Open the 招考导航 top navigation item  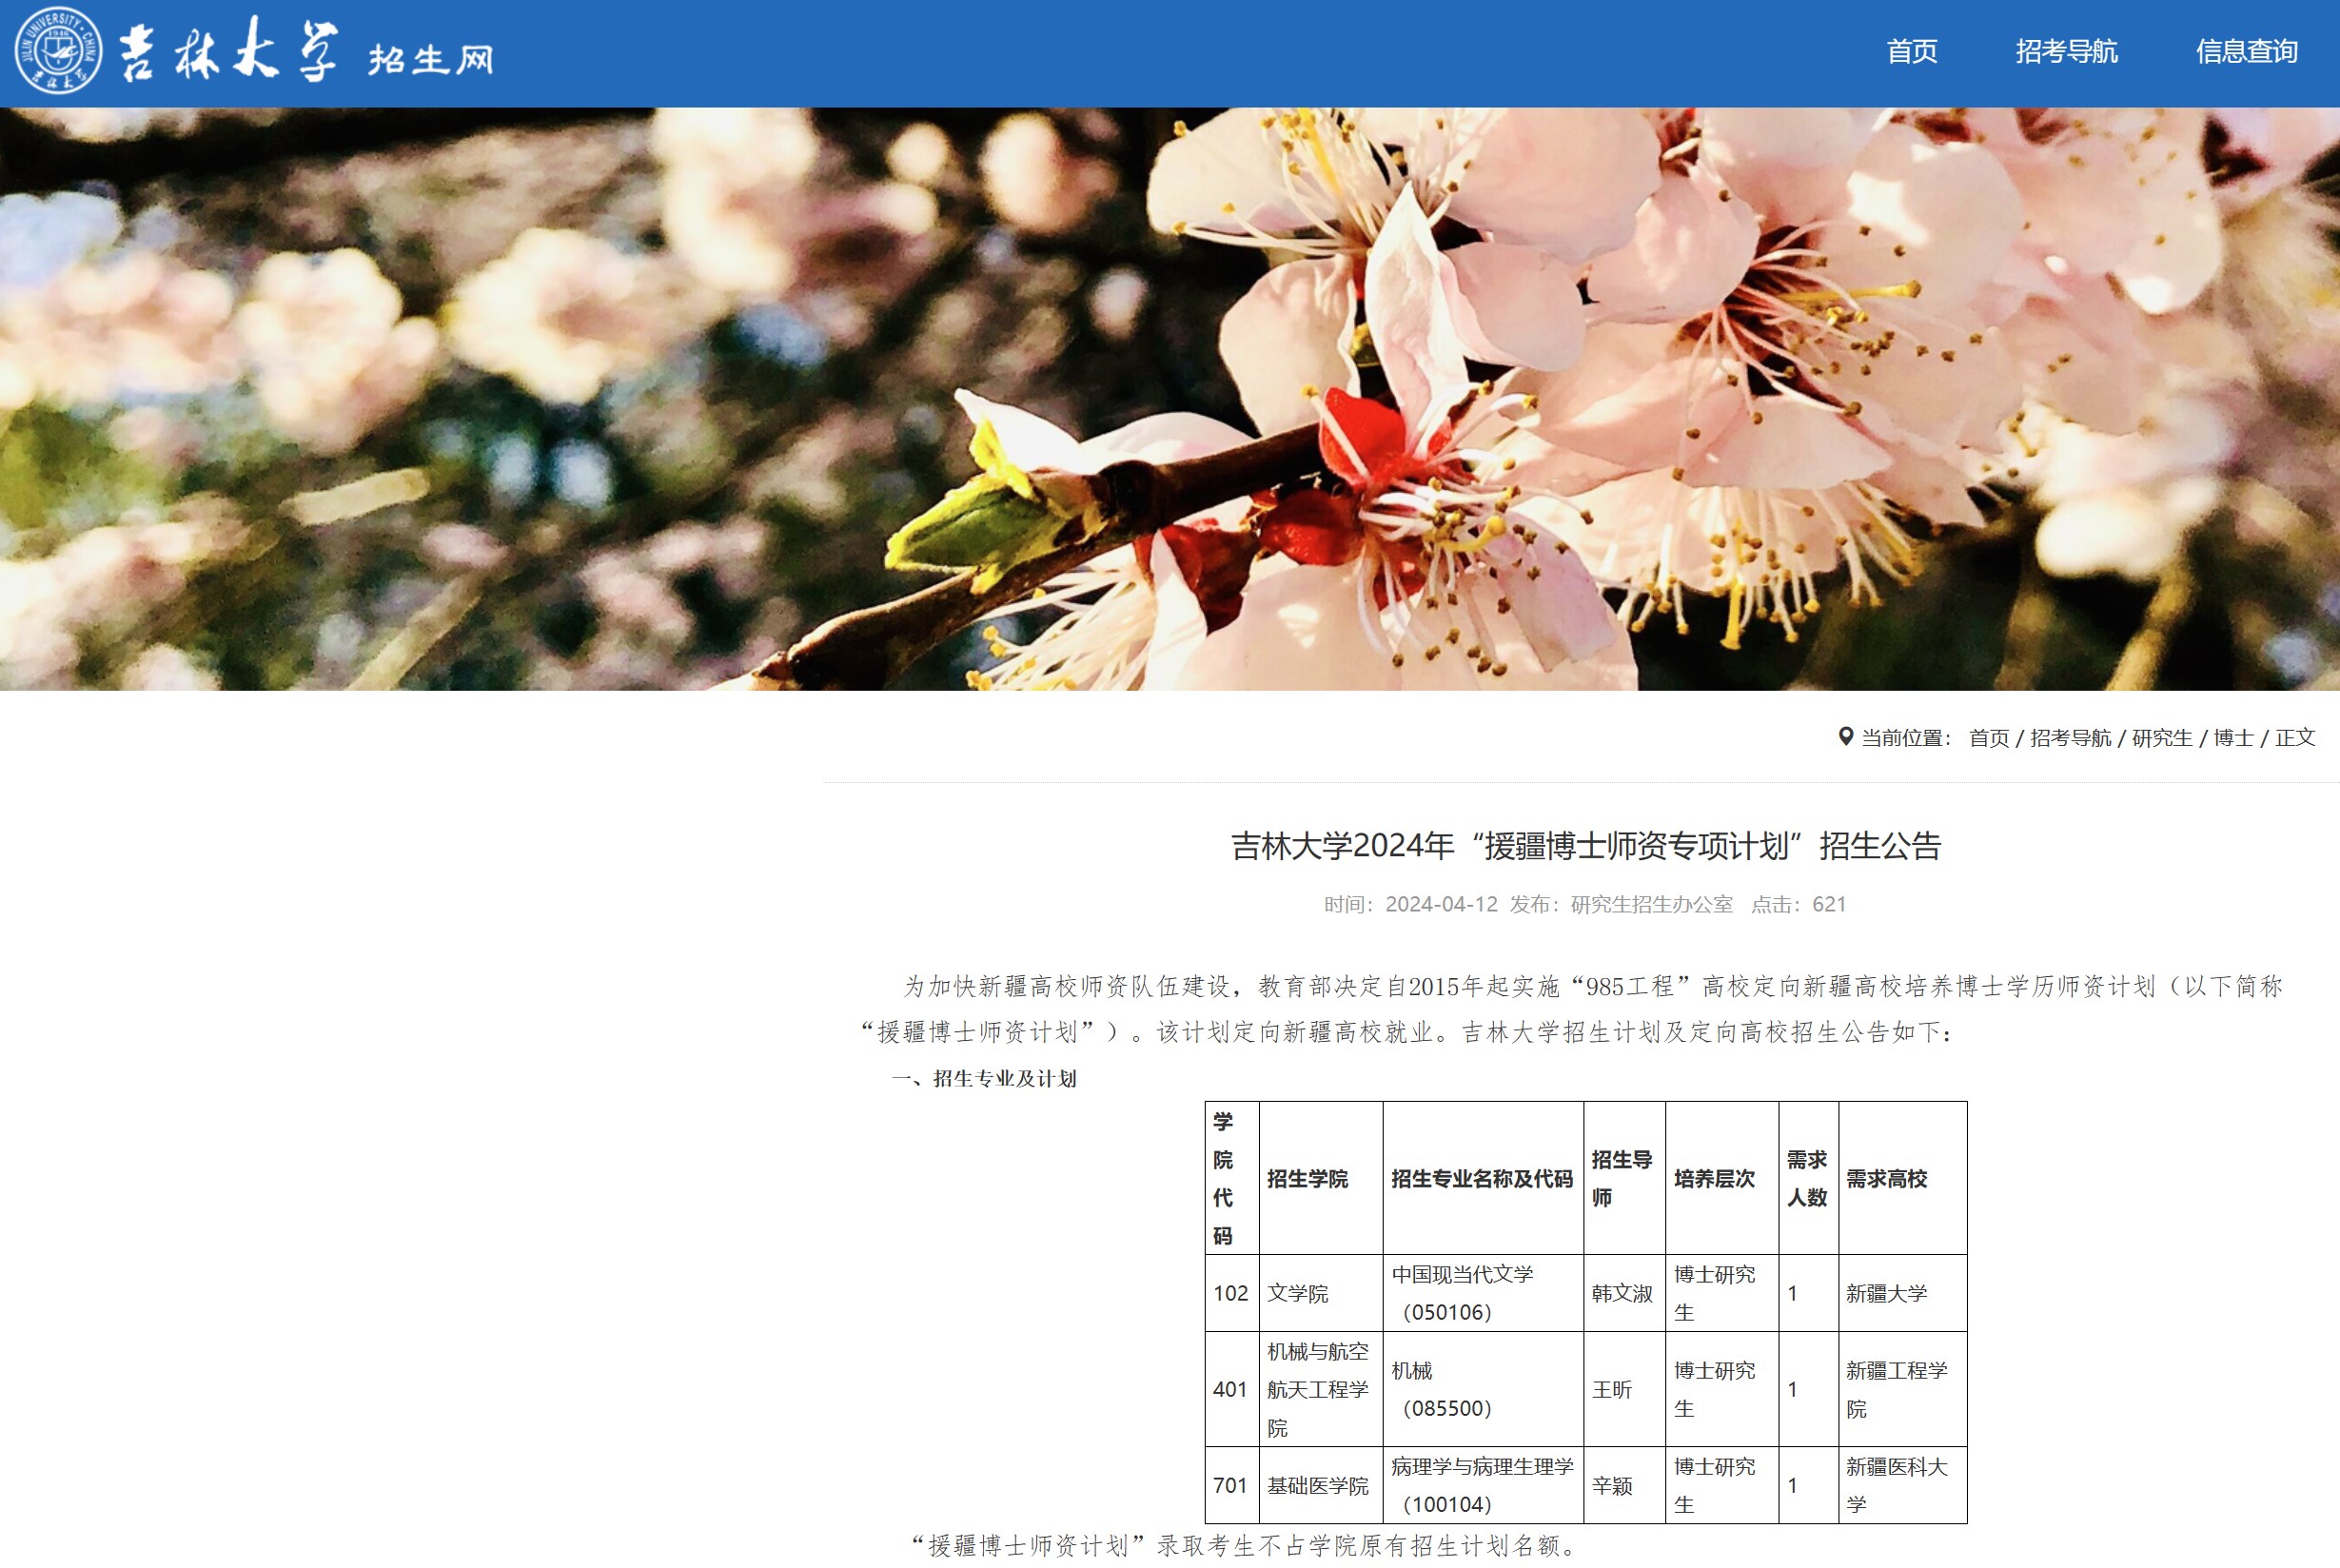2066,51
